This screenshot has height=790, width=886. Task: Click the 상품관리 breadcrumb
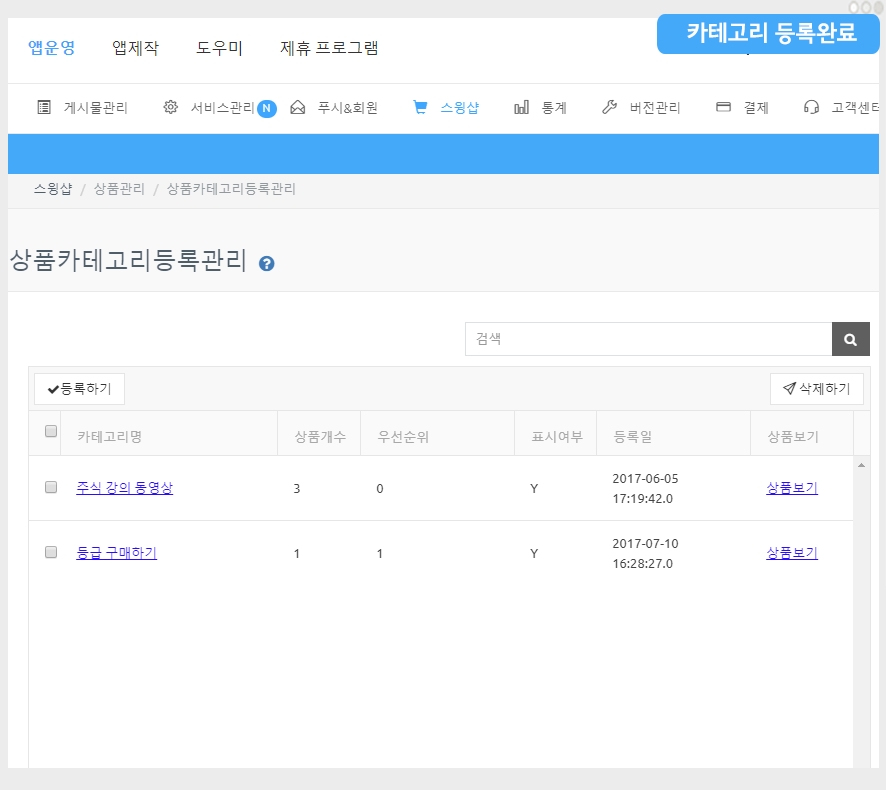point(119,189)
